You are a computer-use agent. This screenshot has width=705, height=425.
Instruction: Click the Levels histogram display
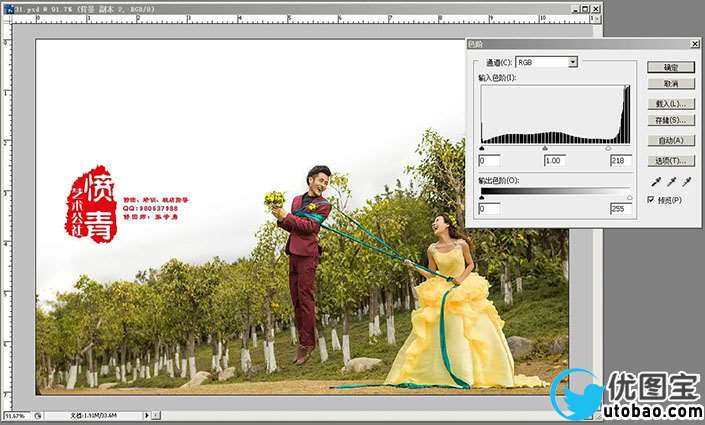556,114
